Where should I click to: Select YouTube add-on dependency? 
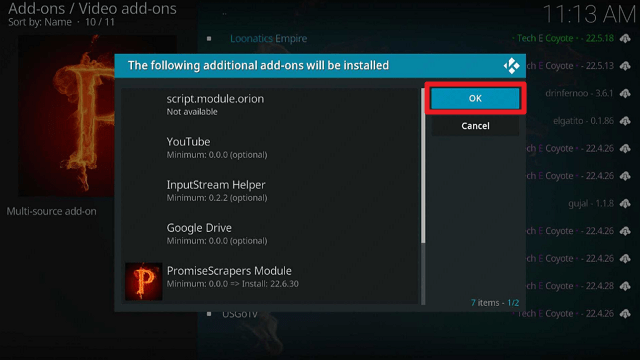point(271,148)
